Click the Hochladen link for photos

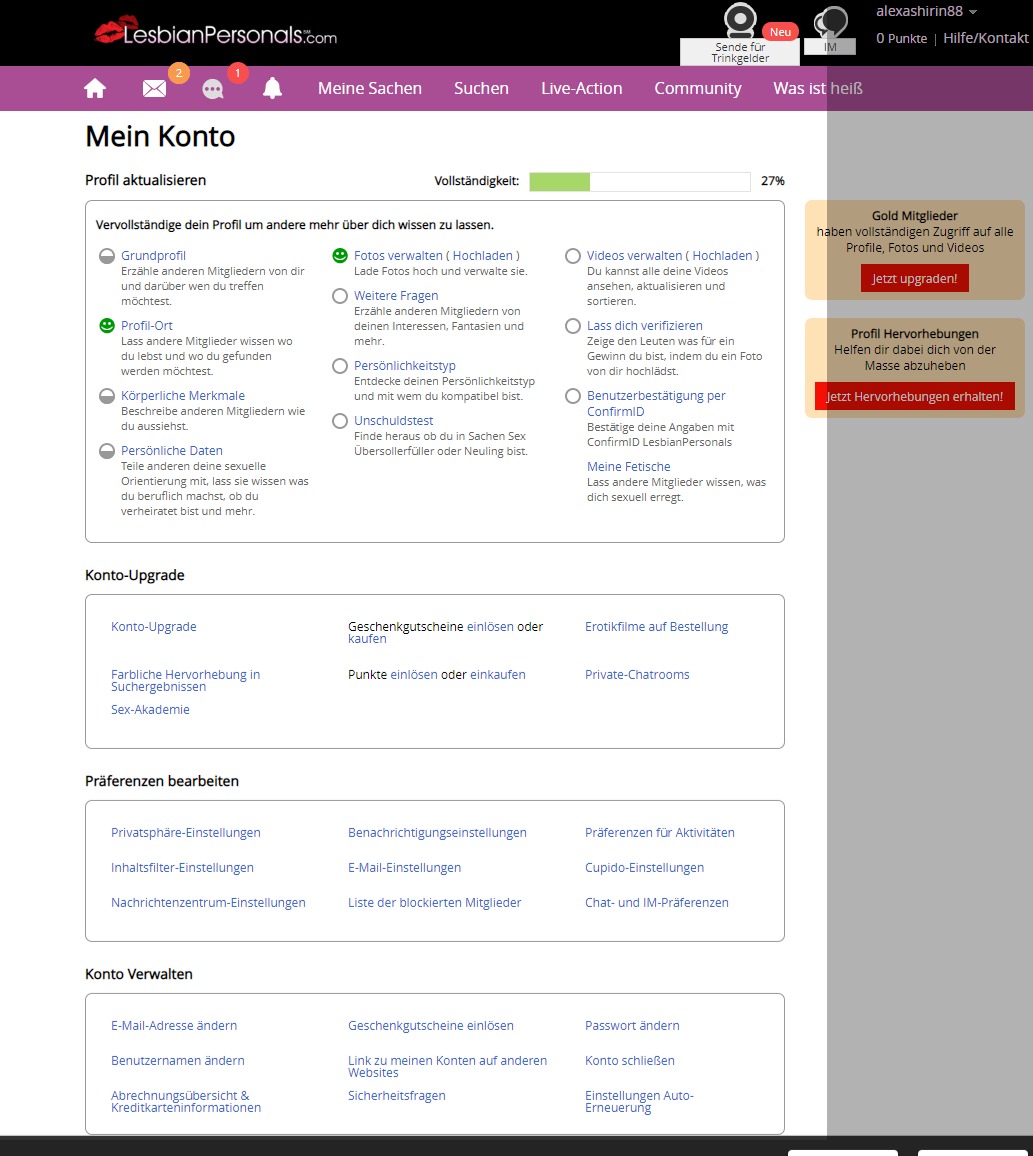482,256
